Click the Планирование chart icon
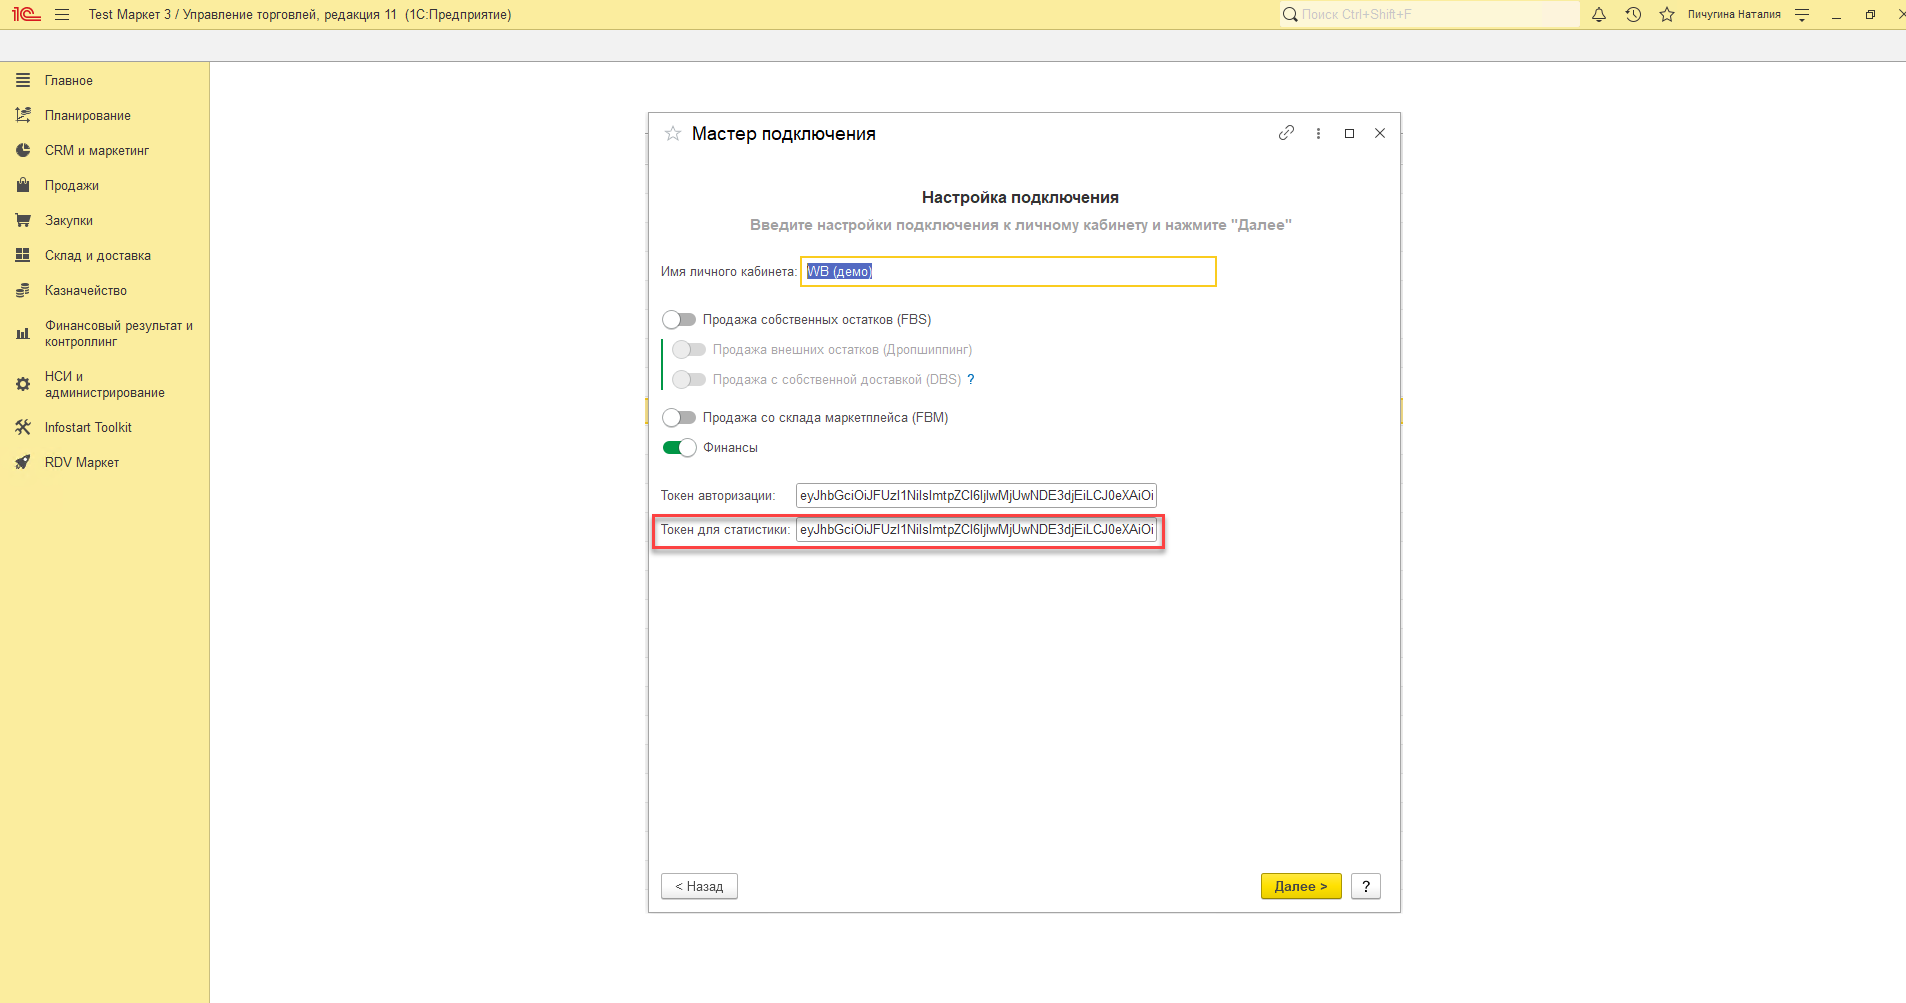The image size is (1906, 1003). tap(23, 115)
